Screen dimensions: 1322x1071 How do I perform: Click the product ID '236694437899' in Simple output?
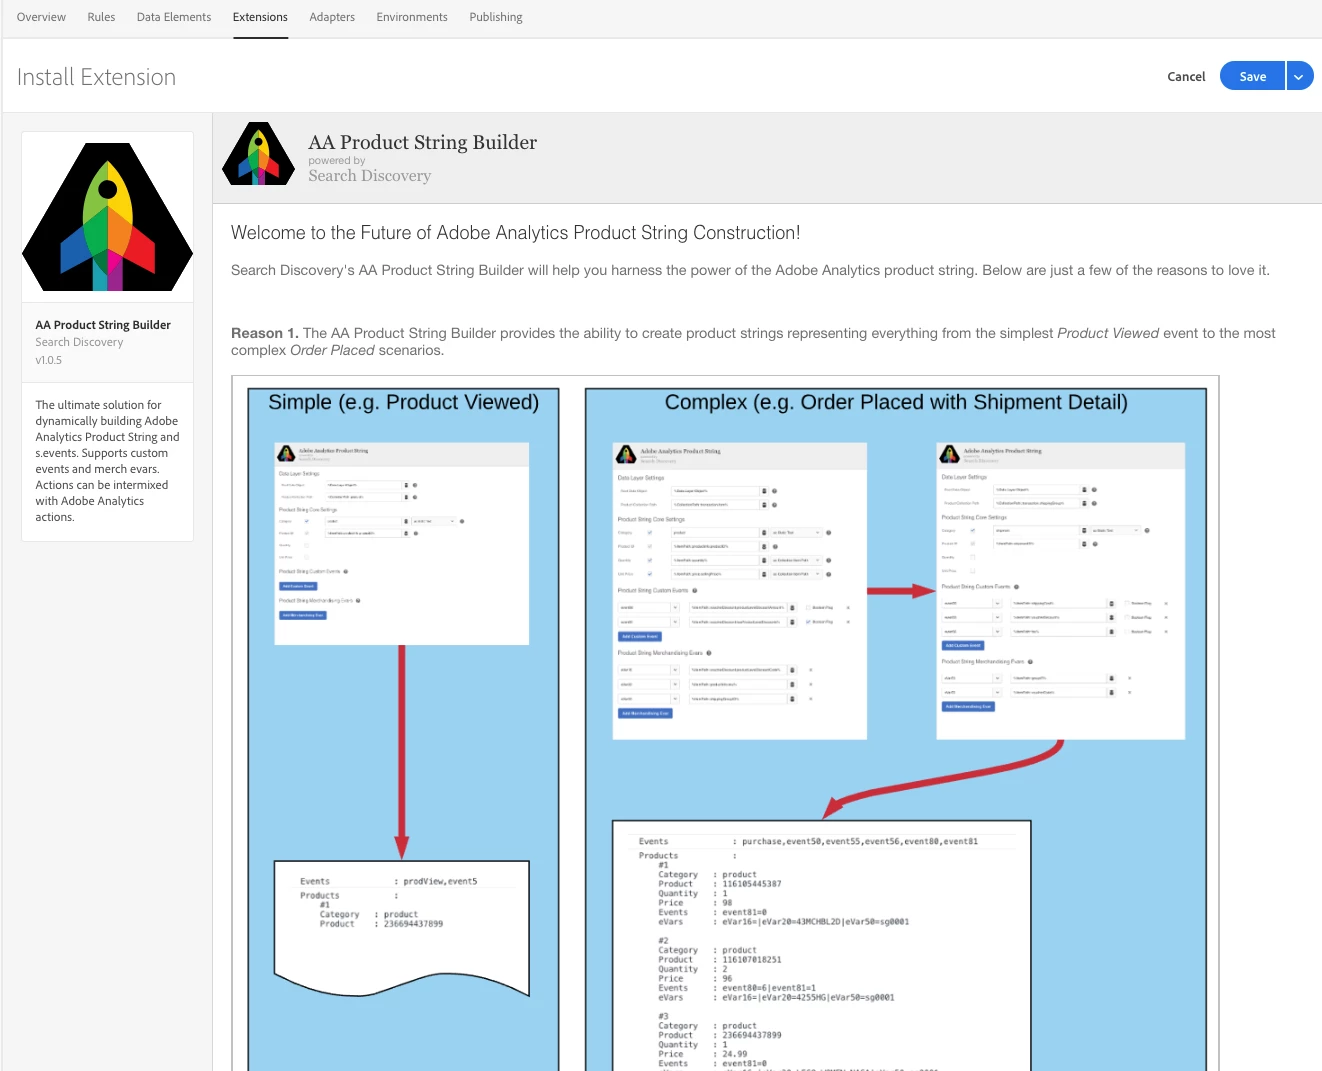pyautogui.click(x=413, y=924)
